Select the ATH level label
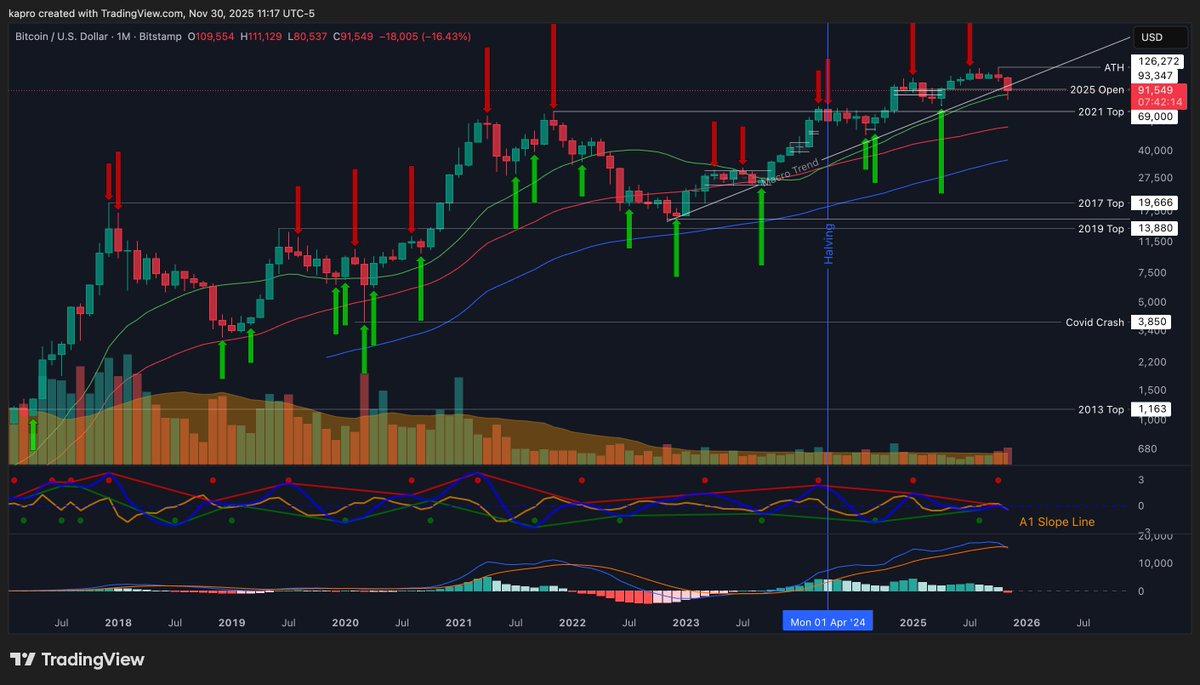 click(x=1114, y=68)
